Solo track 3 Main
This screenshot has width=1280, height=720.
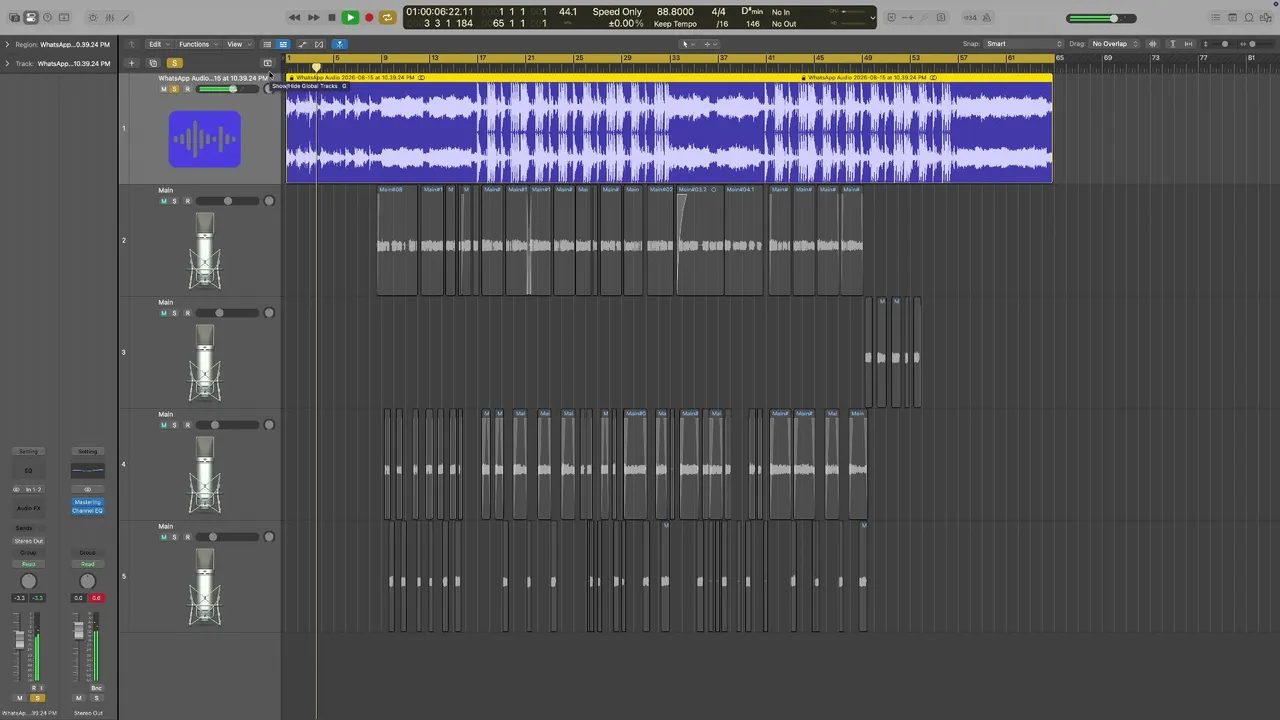174,313
